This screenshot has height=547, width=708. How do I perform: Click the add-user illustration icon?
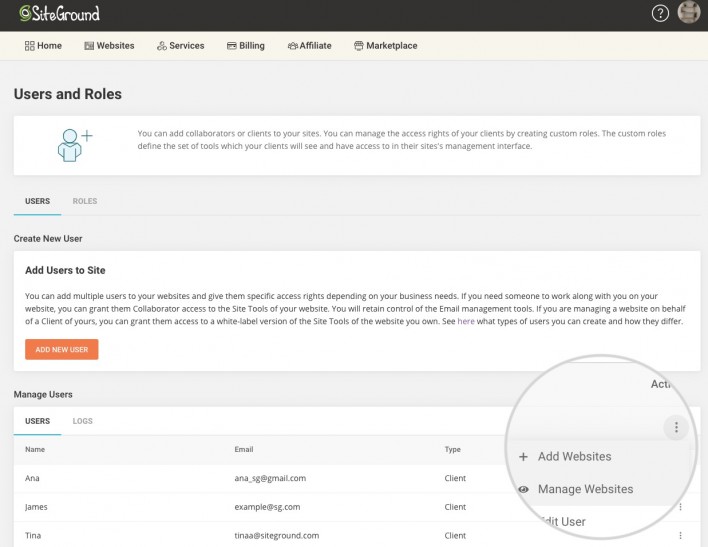[75, 145]
